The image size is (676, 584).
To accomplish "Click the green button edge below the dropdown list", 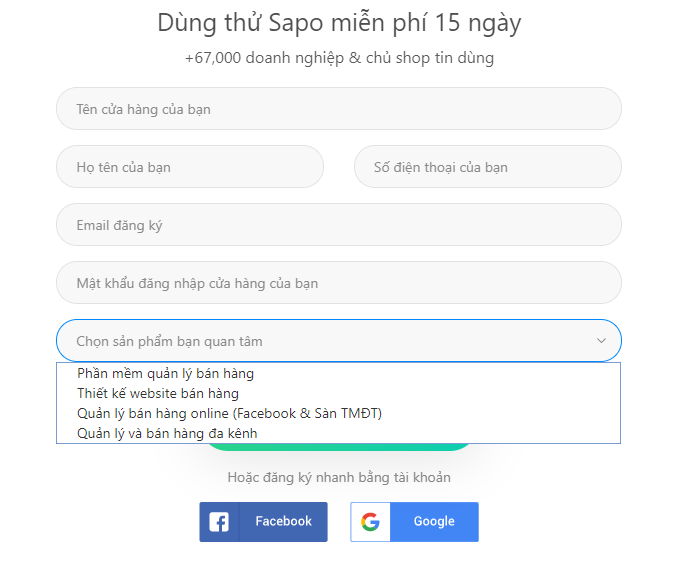I will pyautogui.click(x=338, y=447).
